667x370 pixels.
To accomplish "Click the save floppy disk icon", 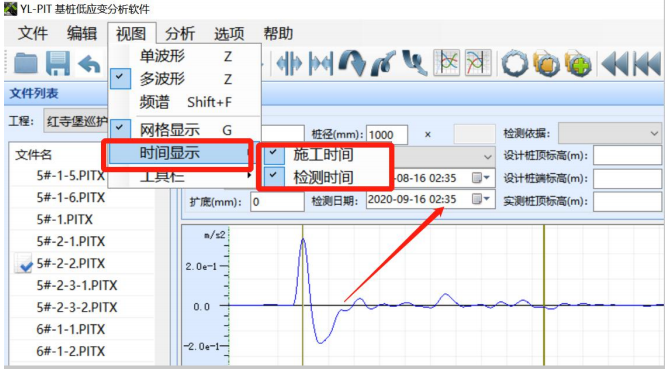I will click(x=58, y=64).
